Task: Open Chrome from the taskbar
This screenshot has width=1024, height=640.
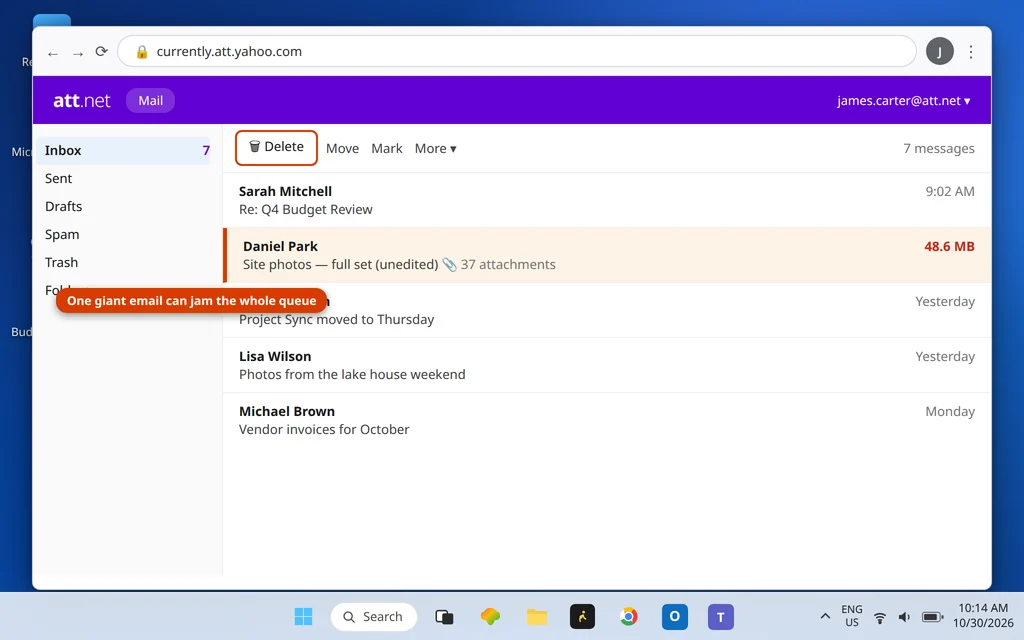Action: pos(628,616)
